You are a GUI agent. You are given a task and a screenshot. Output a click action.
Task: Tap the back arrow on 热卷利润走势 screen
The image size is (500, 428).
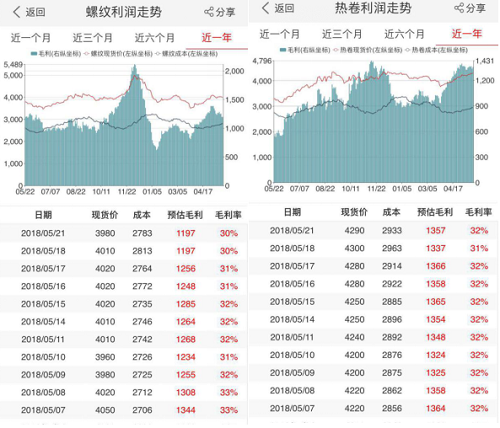pyautogui.click(x=265, y=8)
